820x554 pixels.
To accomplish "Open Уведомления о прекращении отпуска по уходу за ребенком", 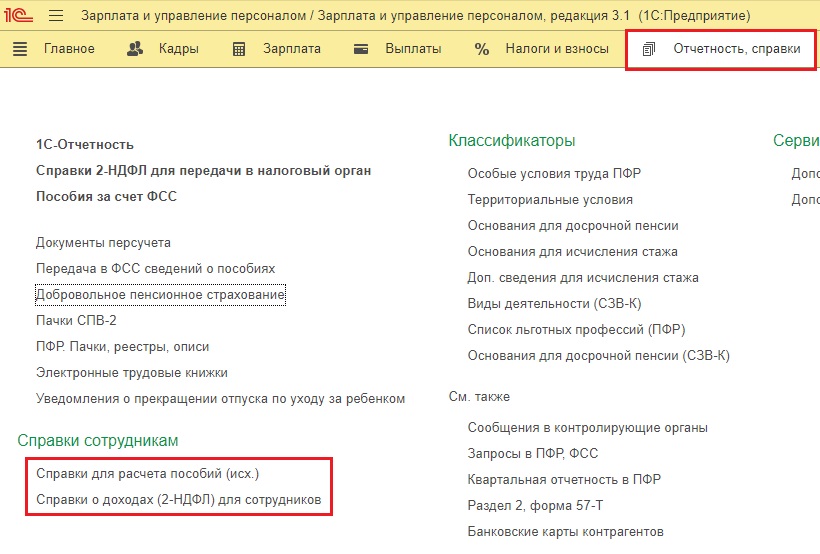I will tap(220, 399).
